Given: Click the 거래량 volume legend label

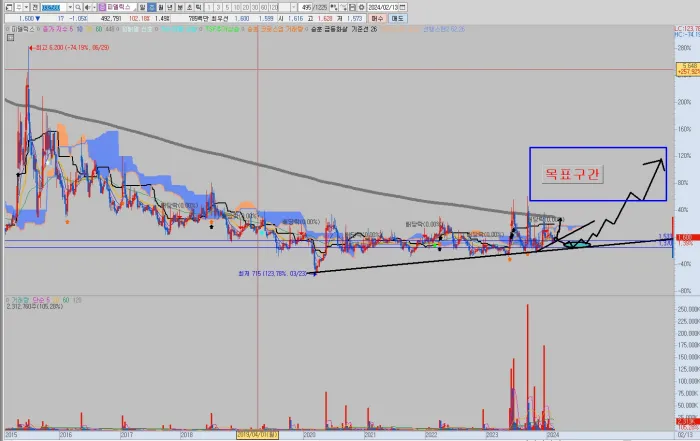Looking at the screenshot, I should (21, 300).
